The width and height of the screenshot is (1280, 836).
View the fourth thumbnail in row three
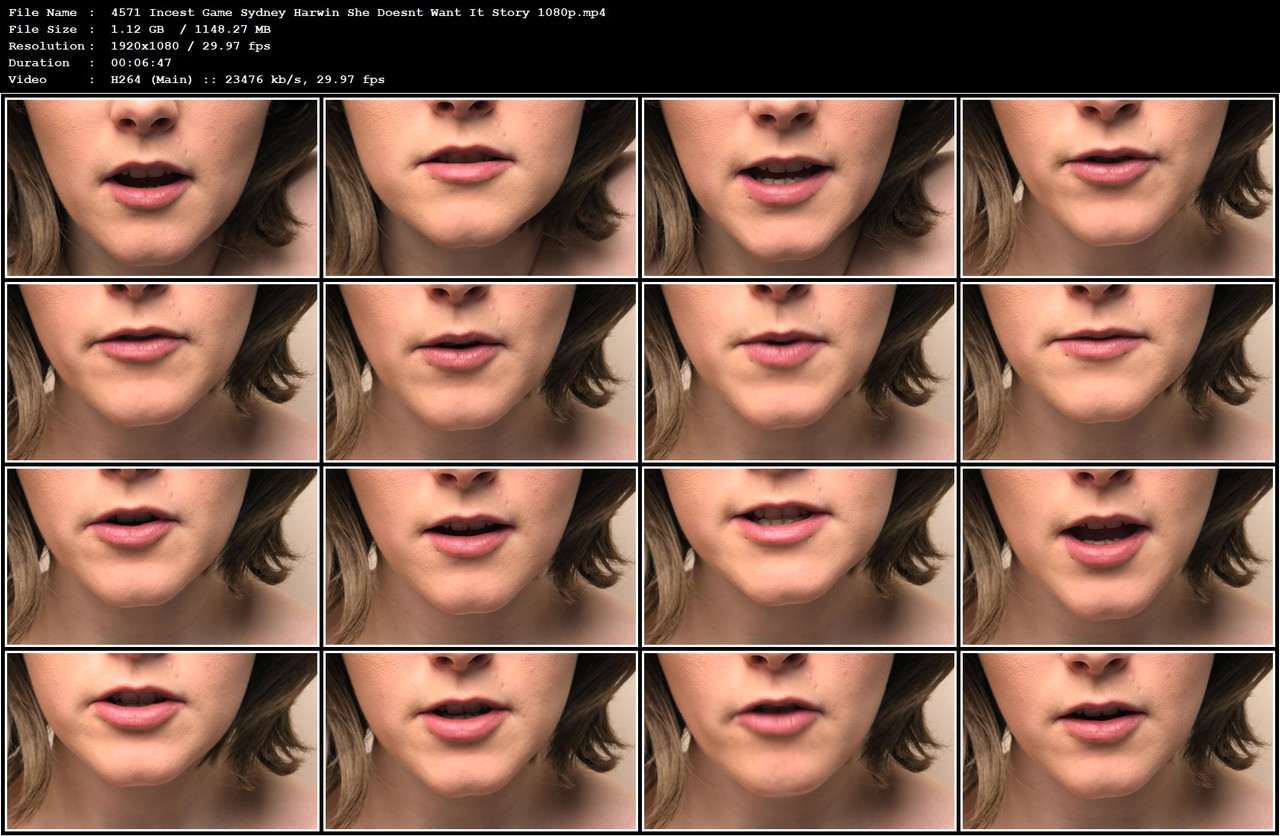point(1118,557)
